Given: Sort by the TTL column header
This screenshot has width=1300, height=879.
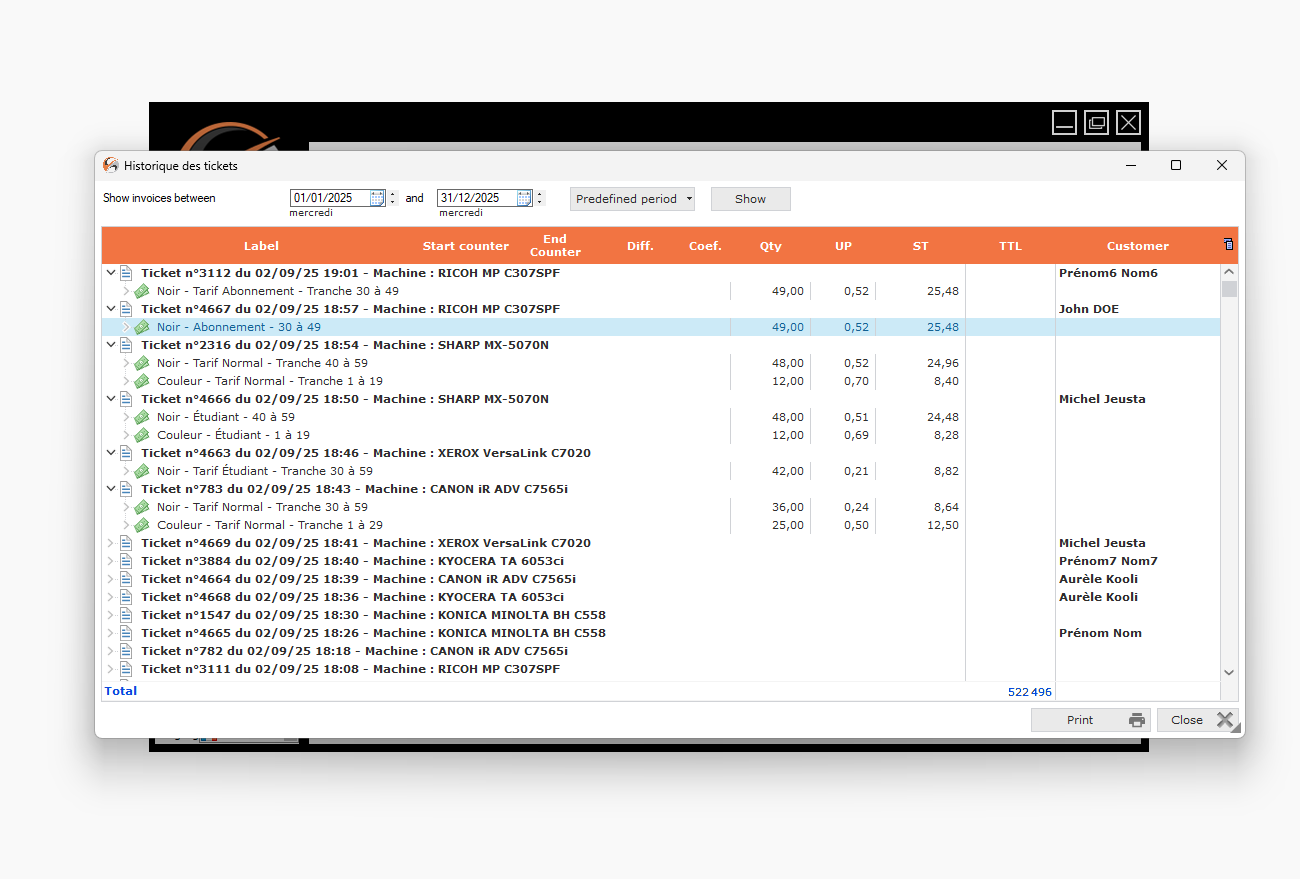Looking at the screenshot, I should [x=1010, y=246].
